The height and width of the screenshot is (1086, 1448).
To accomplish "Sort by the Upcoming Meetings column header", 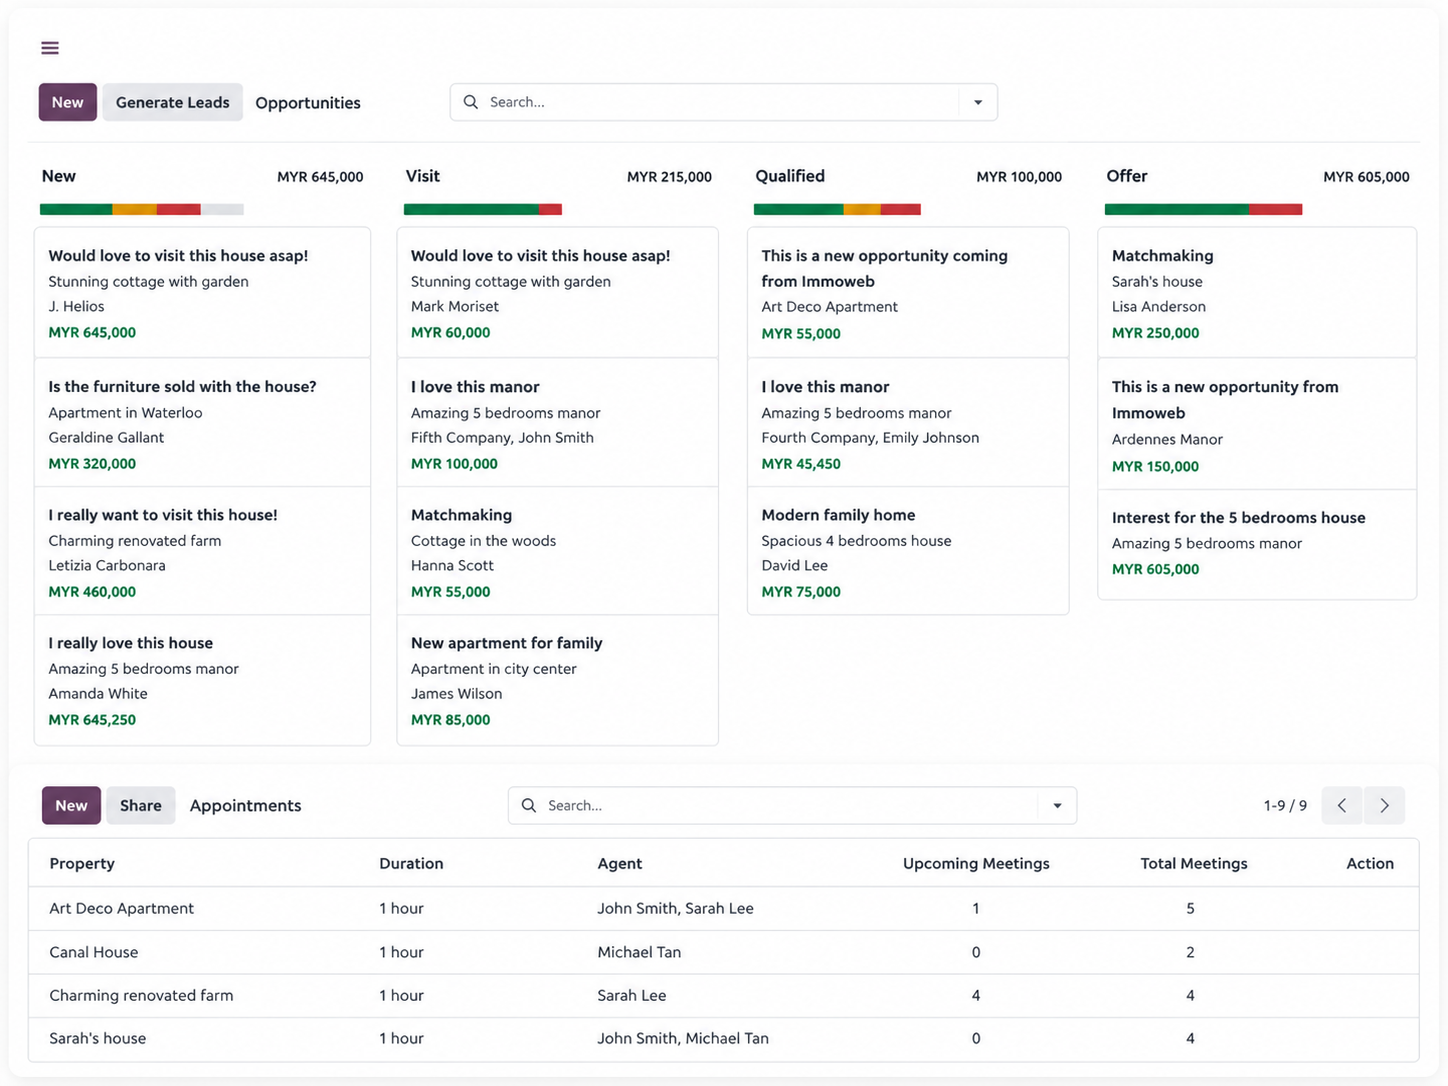I will coord(975,863).
